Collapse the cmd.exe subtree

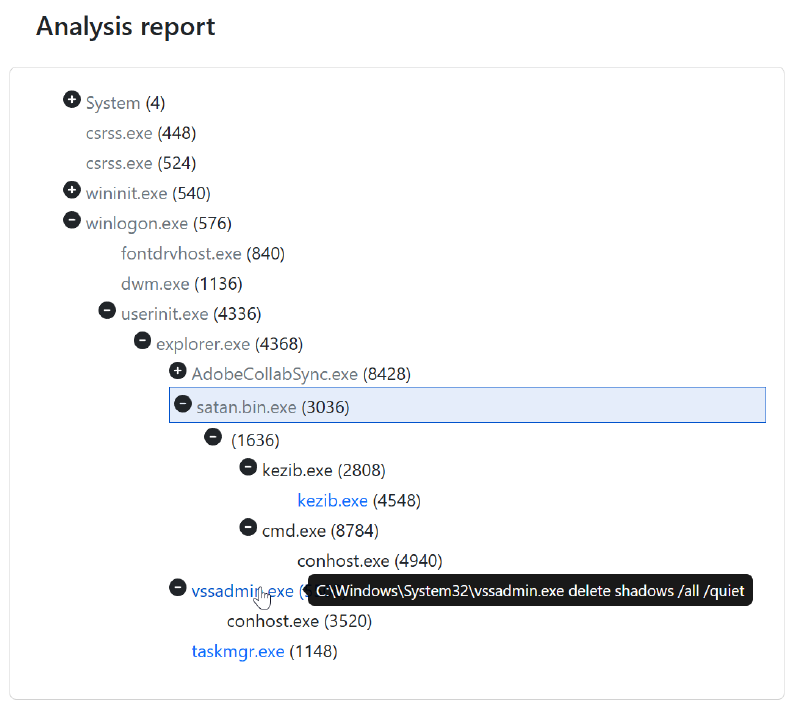tap(248, 527)
